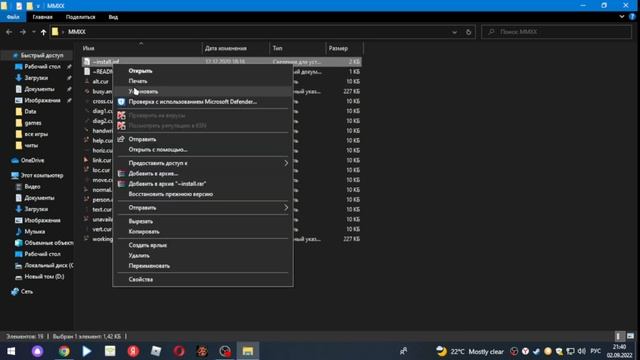Viewport: 640px width, 360px height.
Task: Select Копировать in the context menu
Action: (x=144, y=231)
